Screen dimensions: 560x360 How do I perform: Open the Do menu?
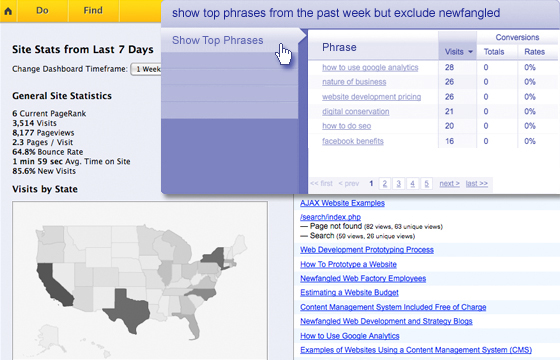pyautogui.click(x=42, y=11)
